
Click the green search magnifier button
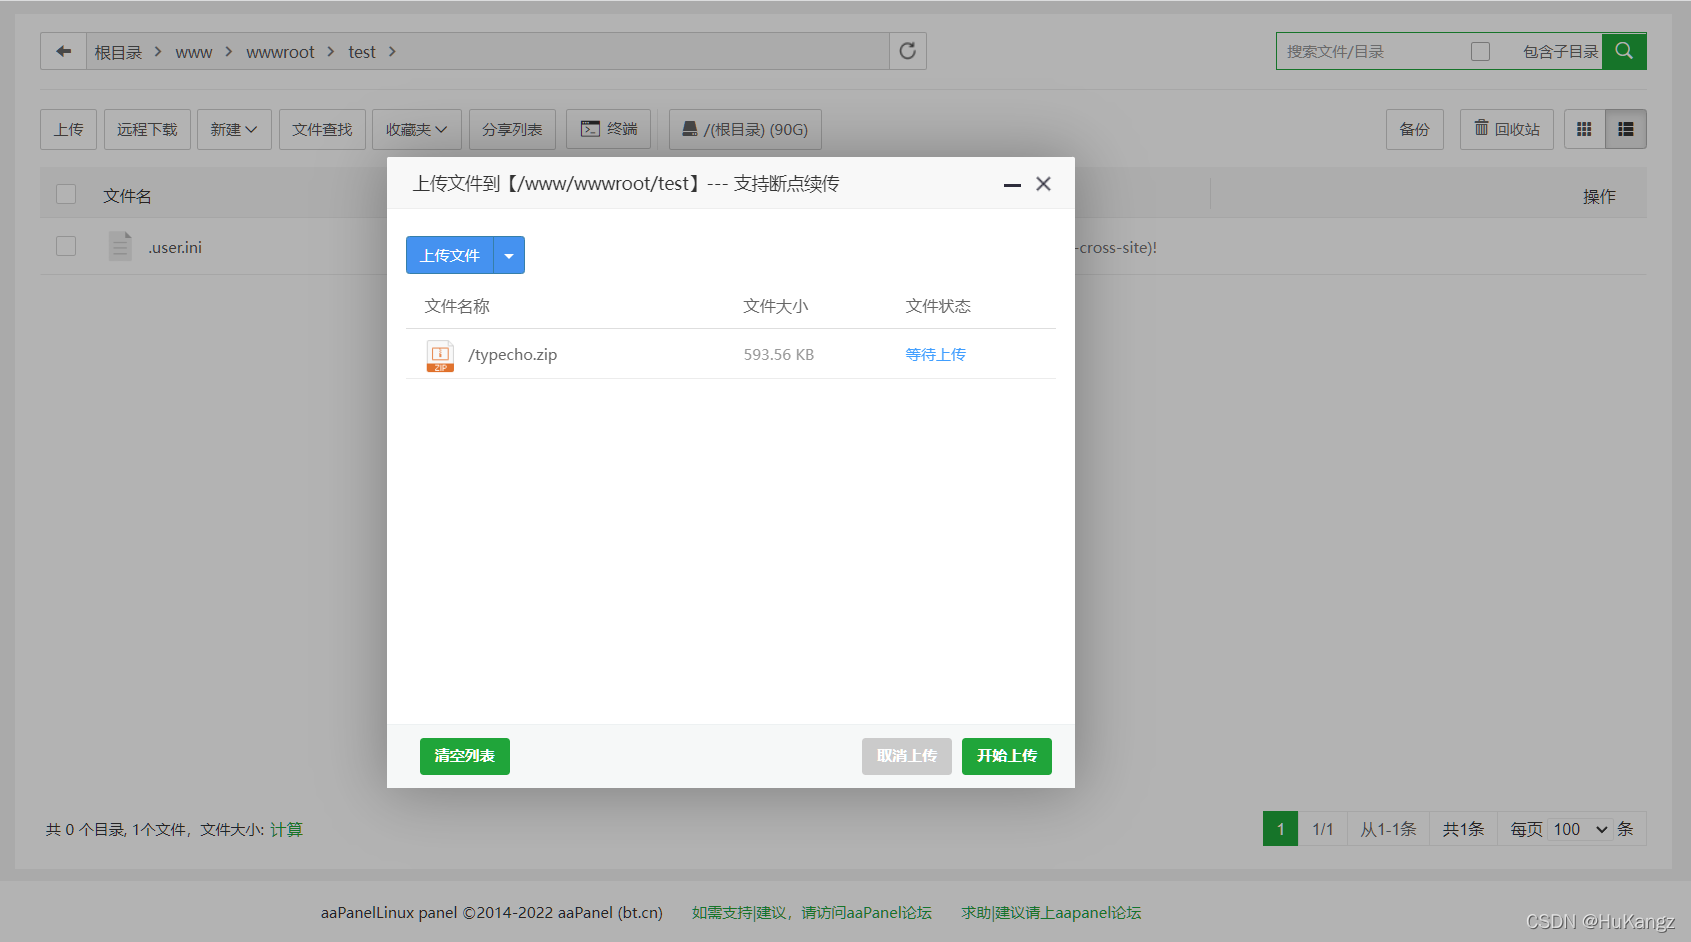(x=1624, y=51)
